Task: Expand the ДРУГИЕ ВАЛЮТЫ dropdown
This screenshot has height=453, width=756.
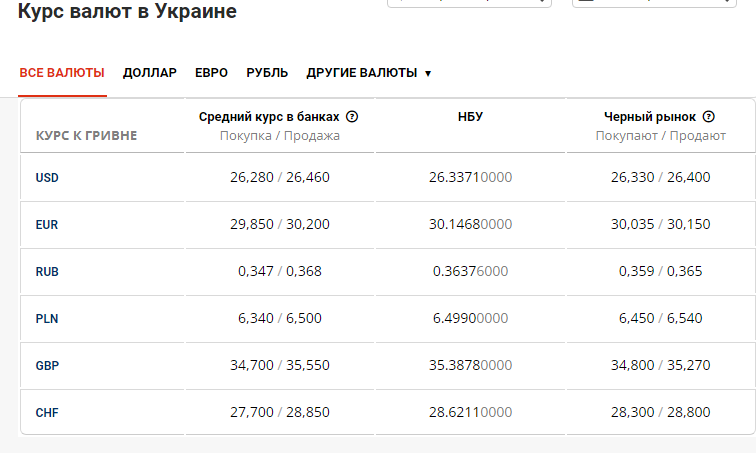Action: pyautogui.click(x=369, y=73)
